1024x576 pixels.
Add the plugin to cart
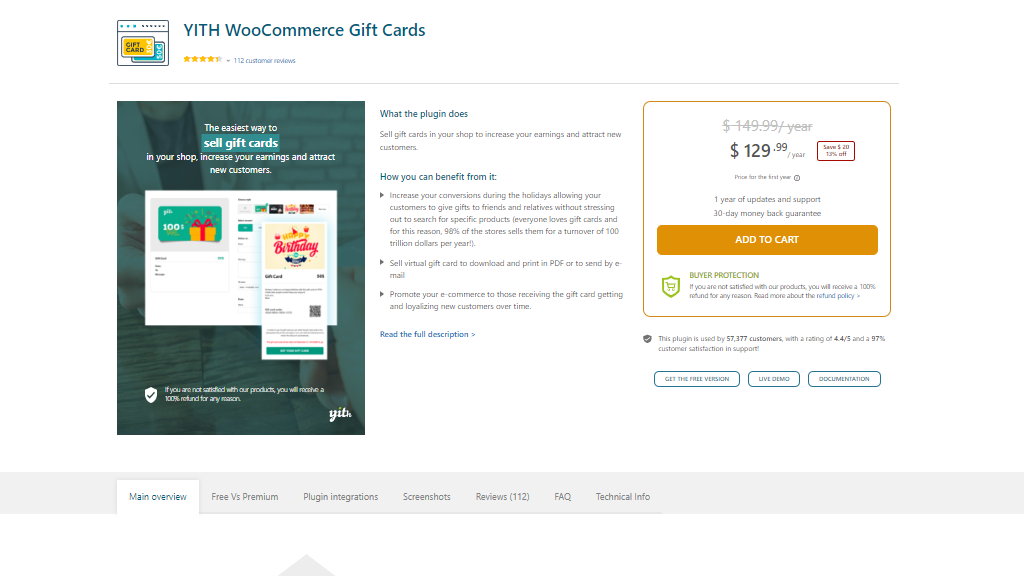pyautogui.click(x=767, y=240)
